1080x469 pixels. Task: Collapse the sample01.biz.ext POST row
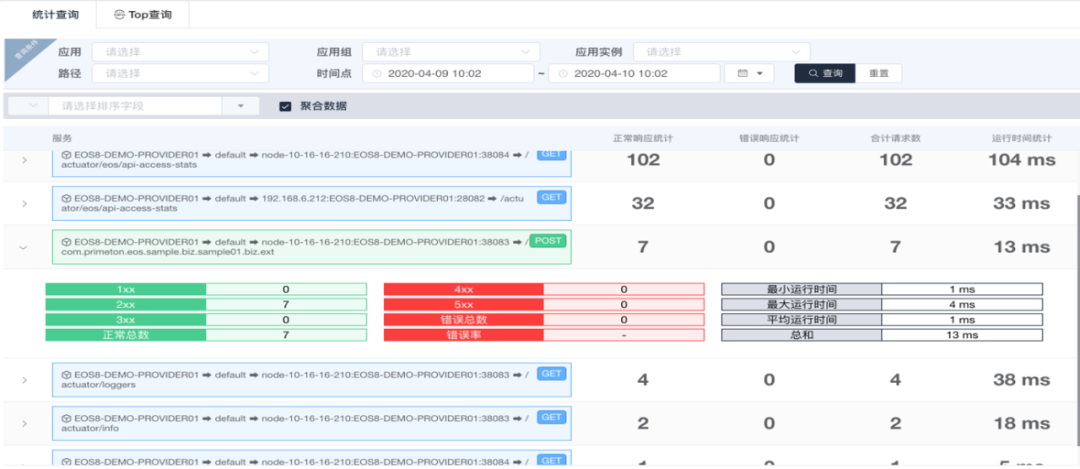coord(25,247)
